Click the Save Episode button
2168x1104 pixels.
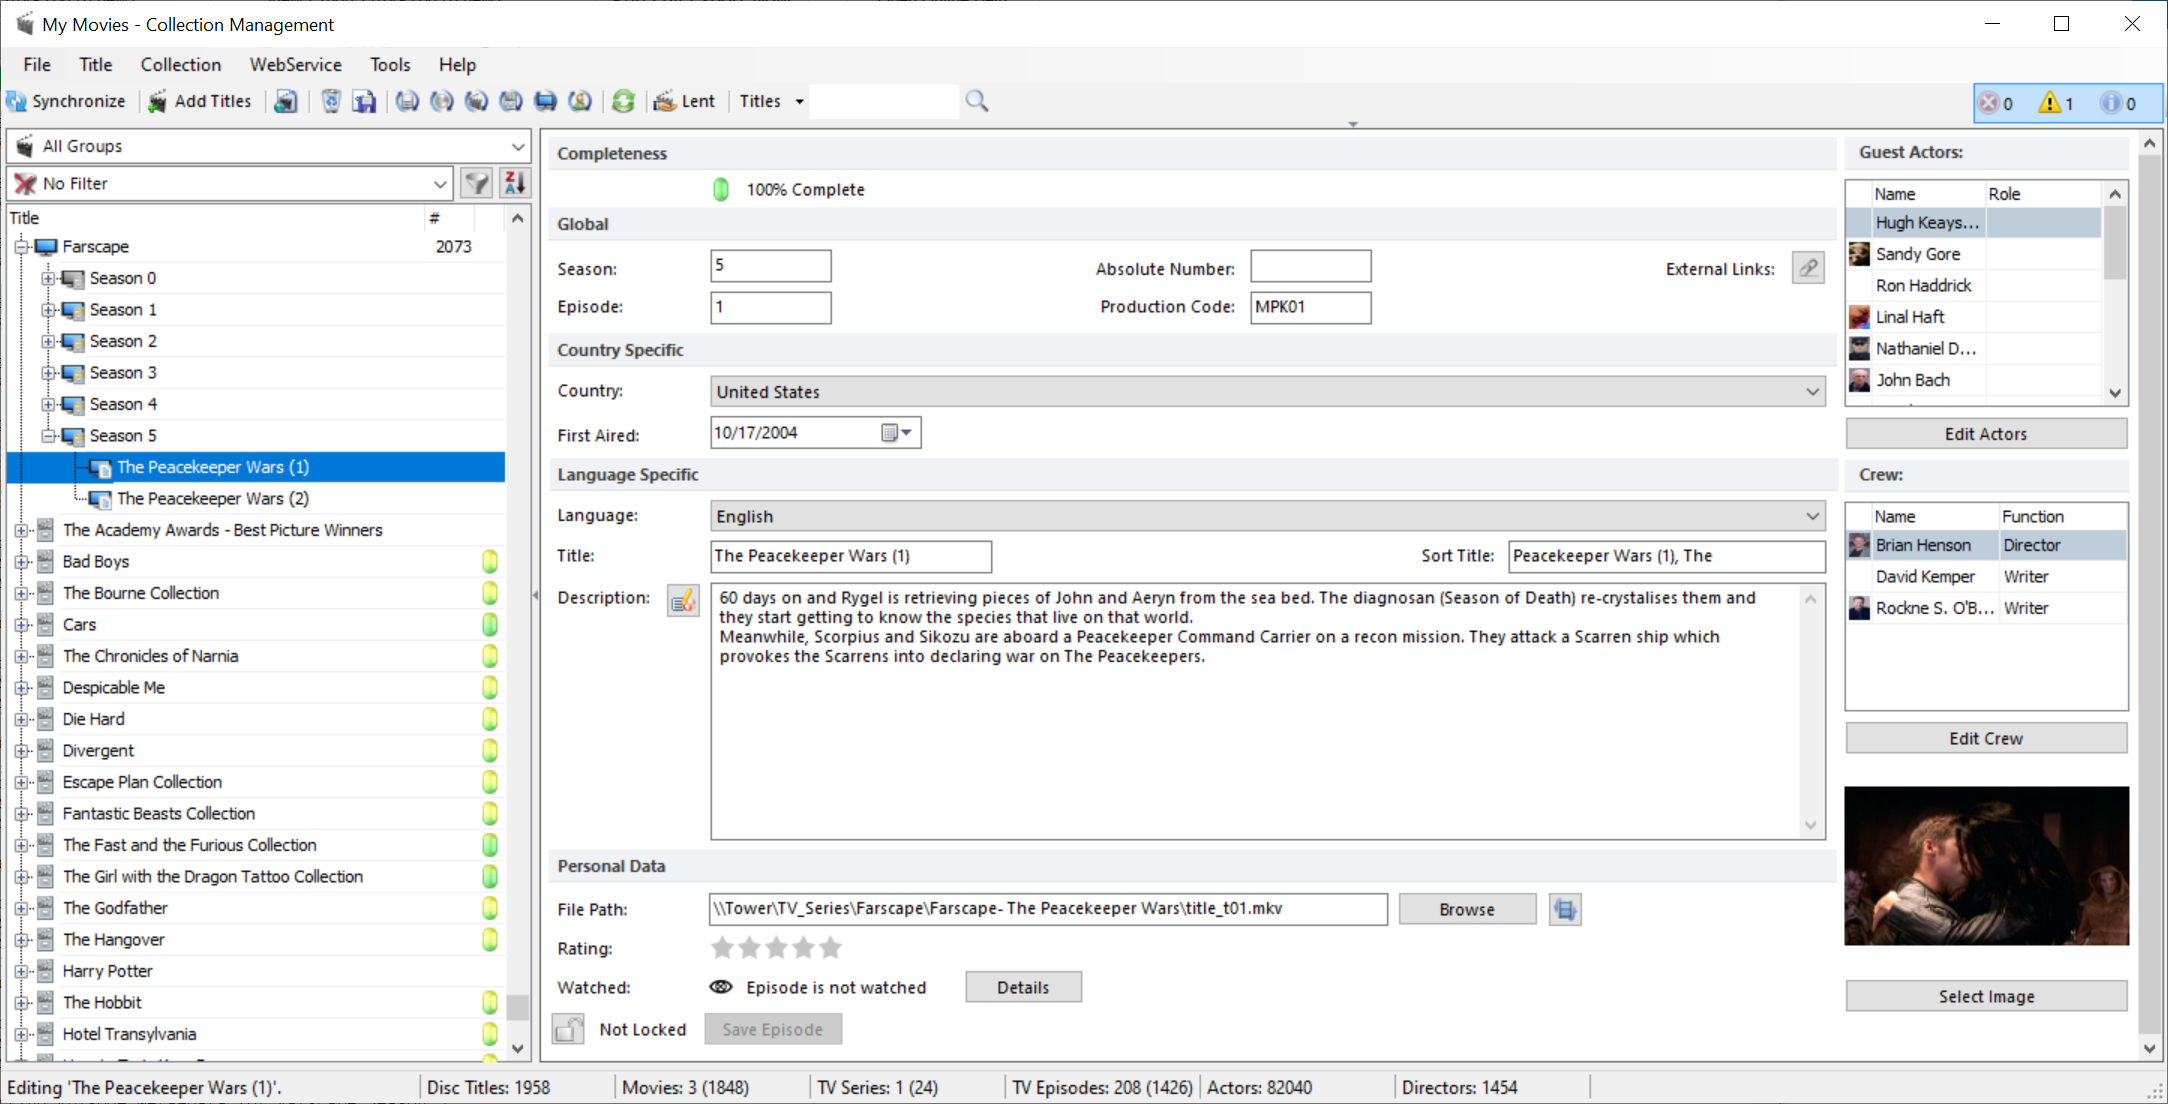tap(773, 1029)
